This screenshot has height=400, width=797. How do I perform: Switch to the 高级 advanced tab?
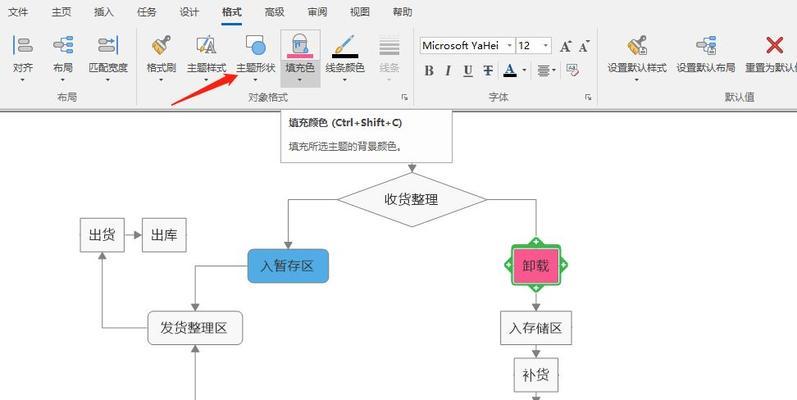pos(274,12)
